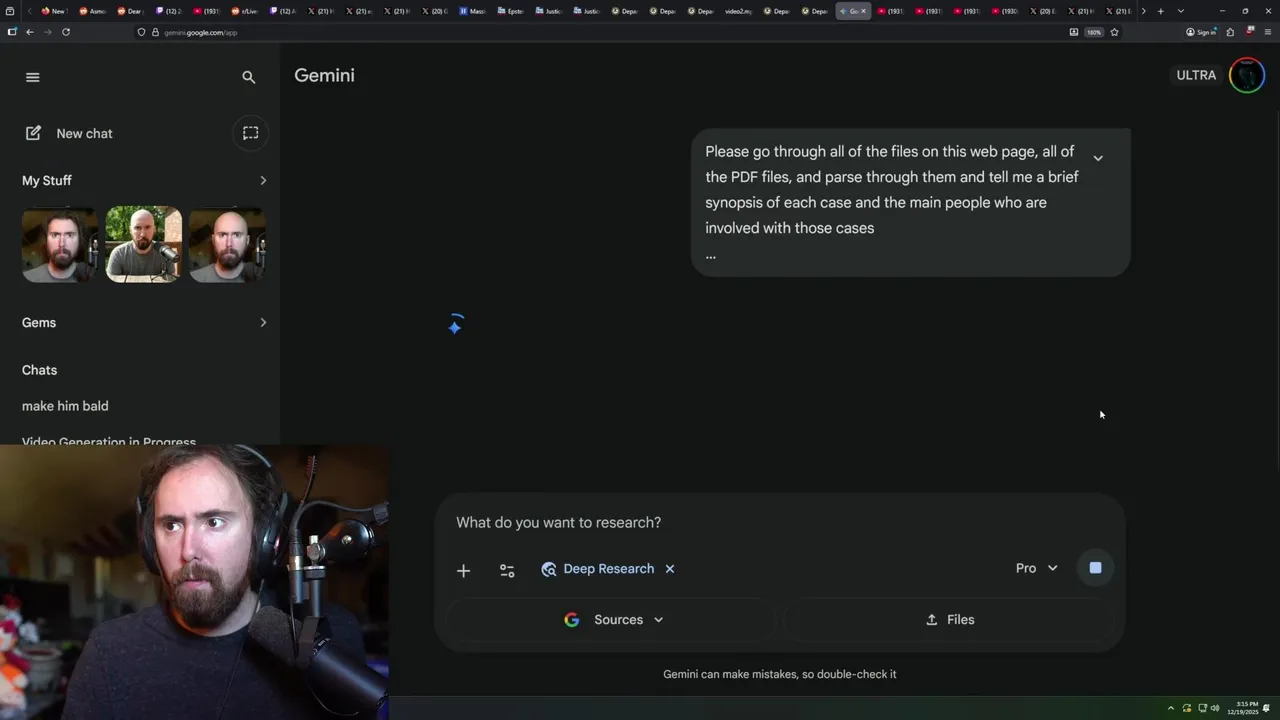Open the third My Stuff thumbnail
1280x720 pixels.
[227, 244]
